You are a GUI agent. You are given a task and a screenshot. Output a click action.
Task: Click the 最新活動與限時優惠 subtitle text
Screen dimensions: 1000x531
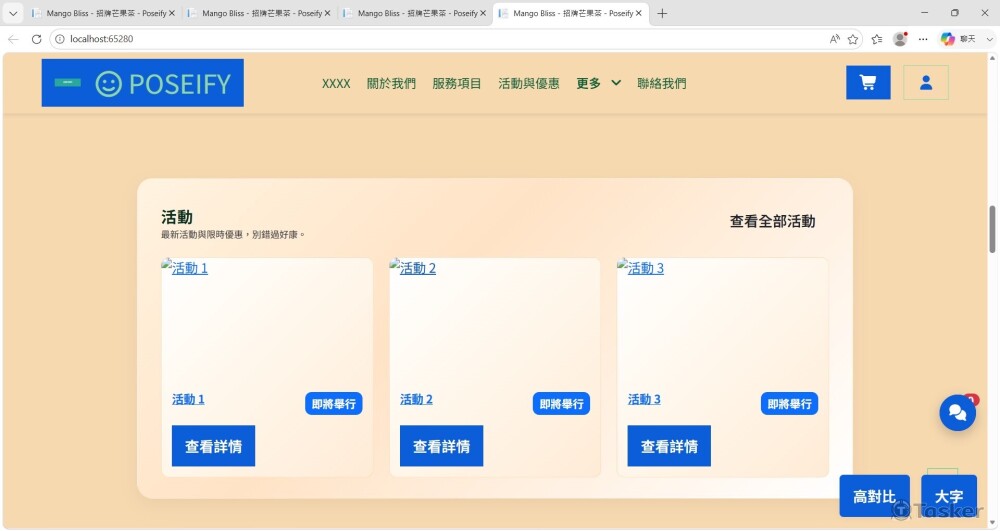point(233,235)
